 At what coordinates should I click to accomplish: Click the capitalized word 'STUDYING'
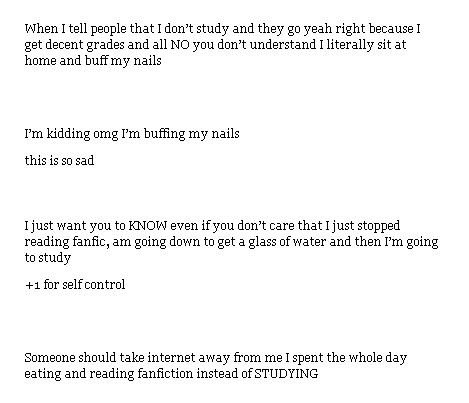(286, 374)
